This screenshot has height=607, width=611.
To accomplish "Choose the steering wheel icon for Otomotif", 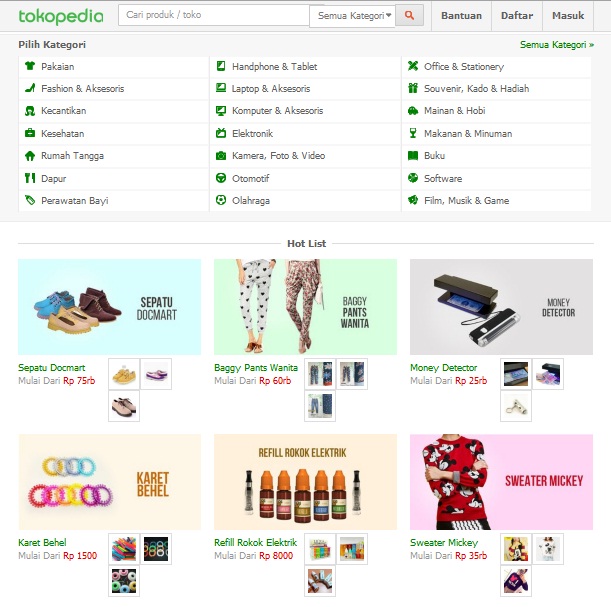I will coord(221,178).
